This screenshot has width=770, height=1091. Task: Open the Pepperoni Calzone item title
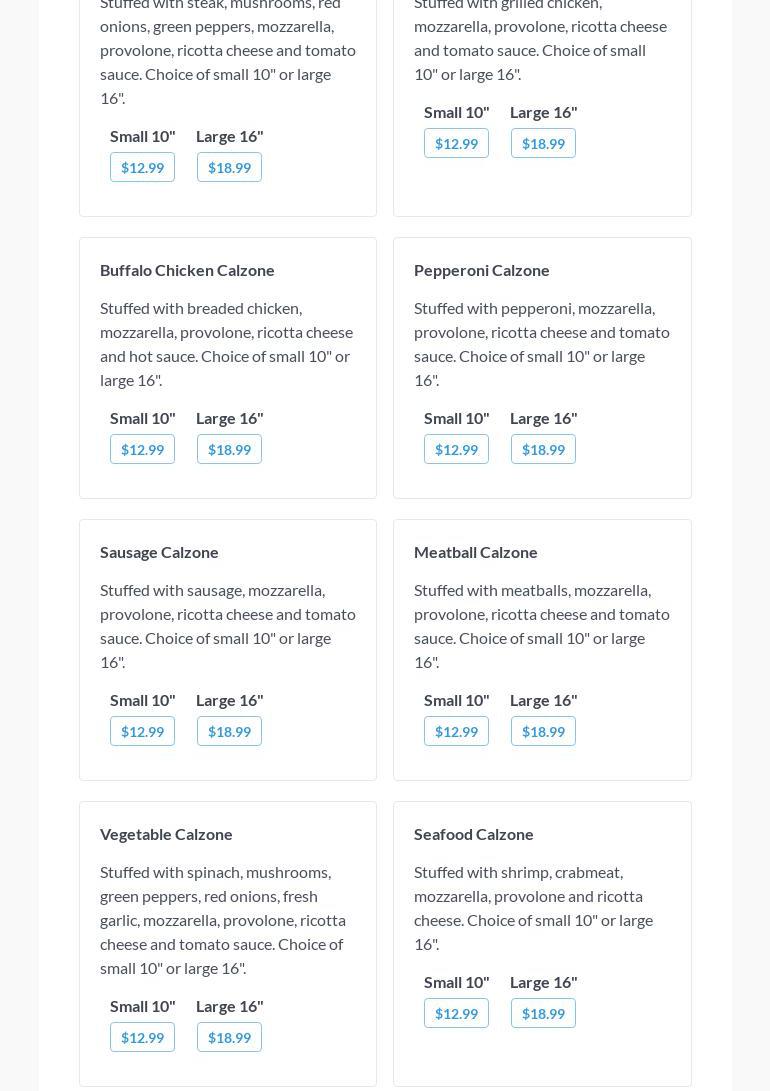tap(481, 270)
